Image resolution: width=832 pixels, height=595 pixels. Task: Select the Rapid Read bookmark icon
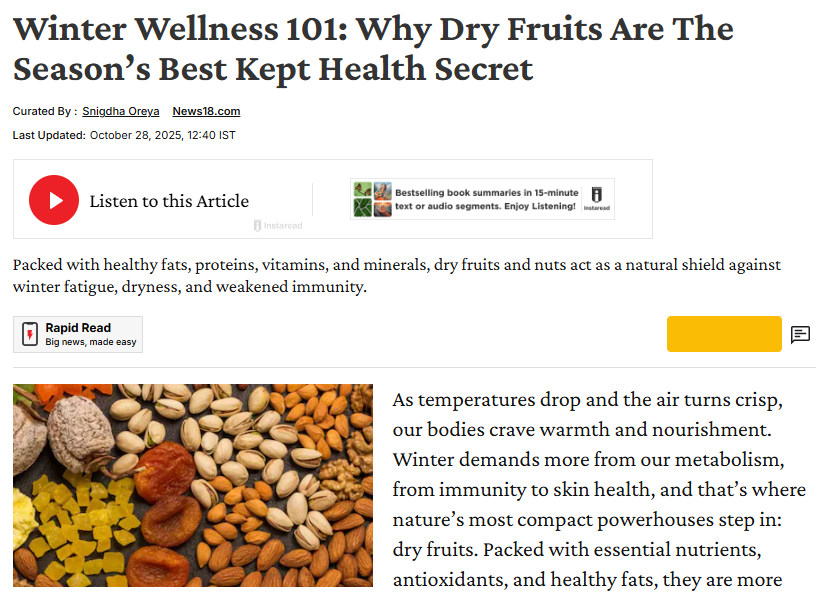tap(29, 333)
